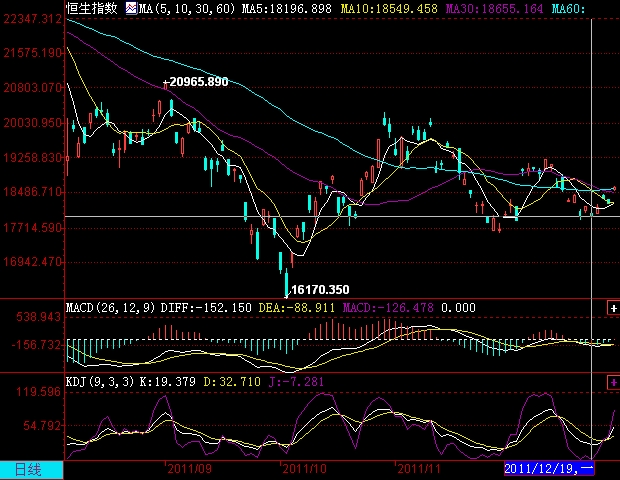This screenshot has width=620, height=480.
Task: Click the 20803.070 price axis label
Action: (32, 87)
